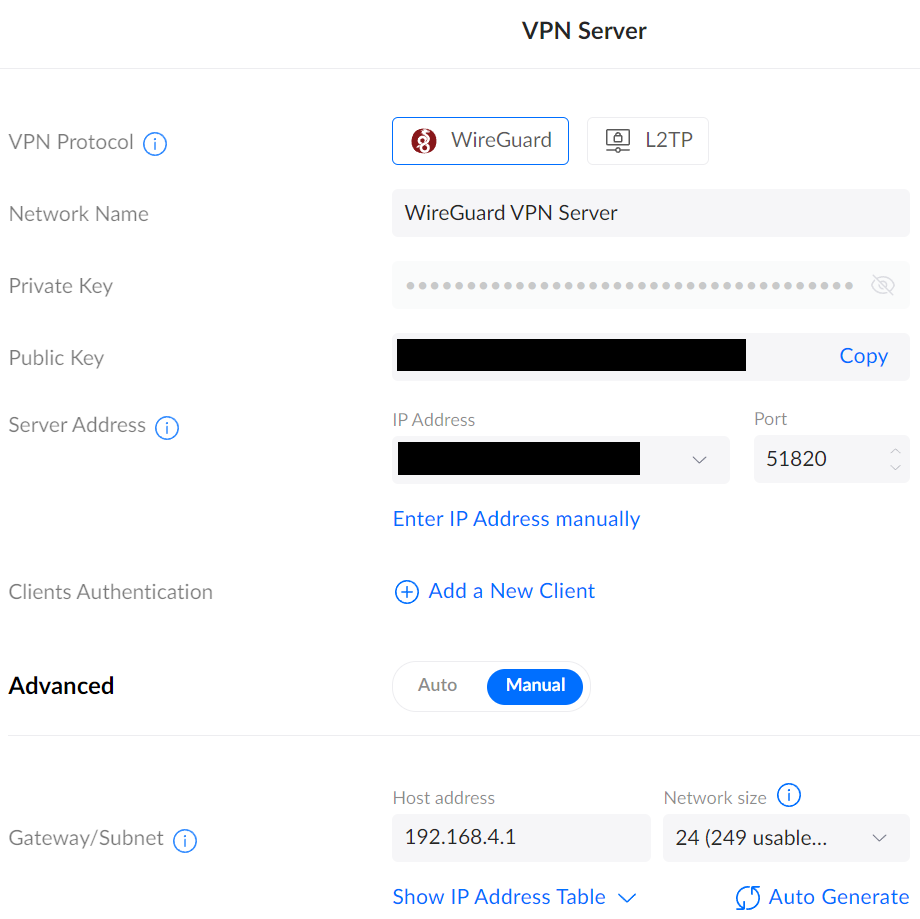Click the Auto Generate refresh icon
The height and width of the screenshot is (919, 920).
pos(748,897)
